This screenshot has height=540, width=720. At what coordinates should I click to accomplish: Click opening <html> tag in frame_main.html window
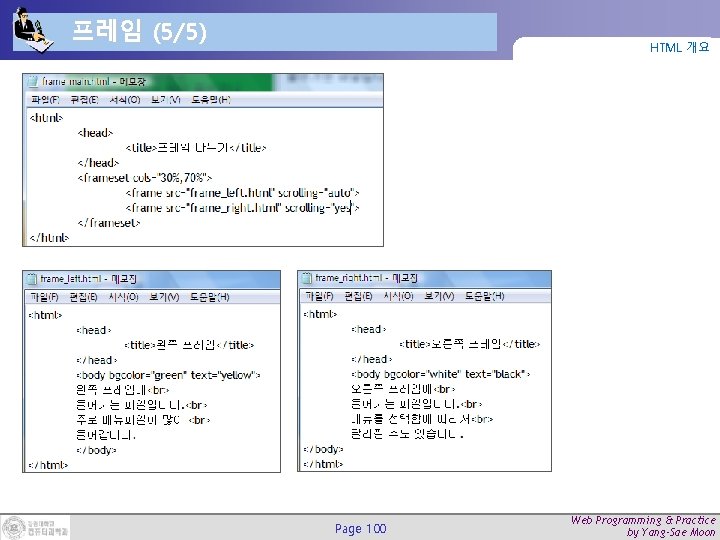46,118
